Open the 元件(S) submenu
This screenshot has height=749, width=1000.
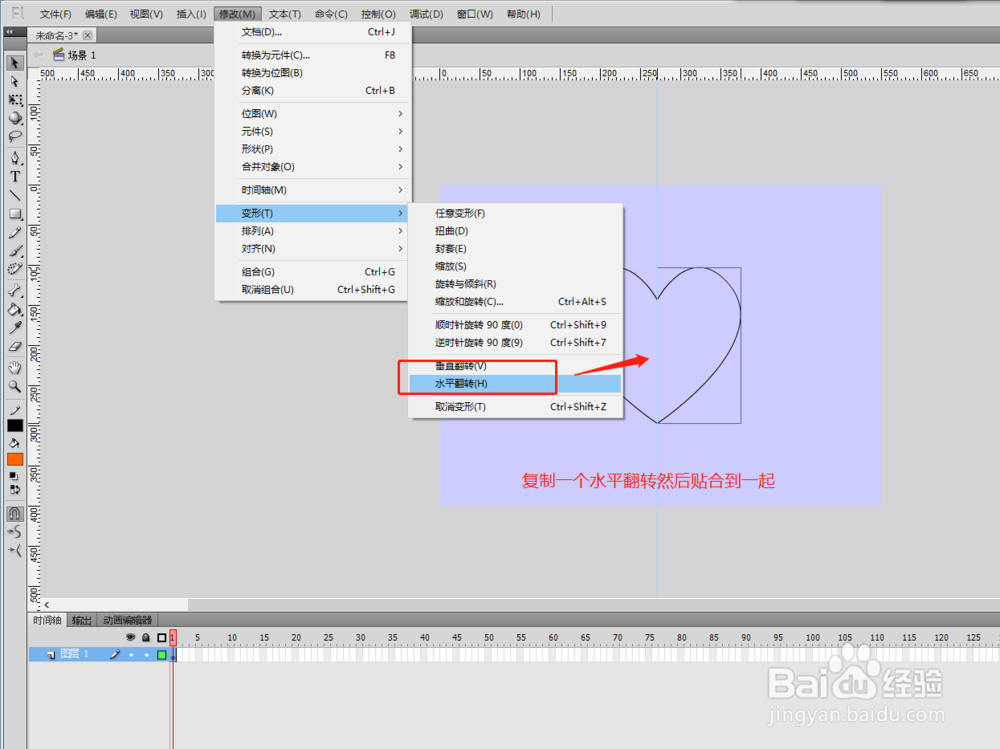coord(313,131)
